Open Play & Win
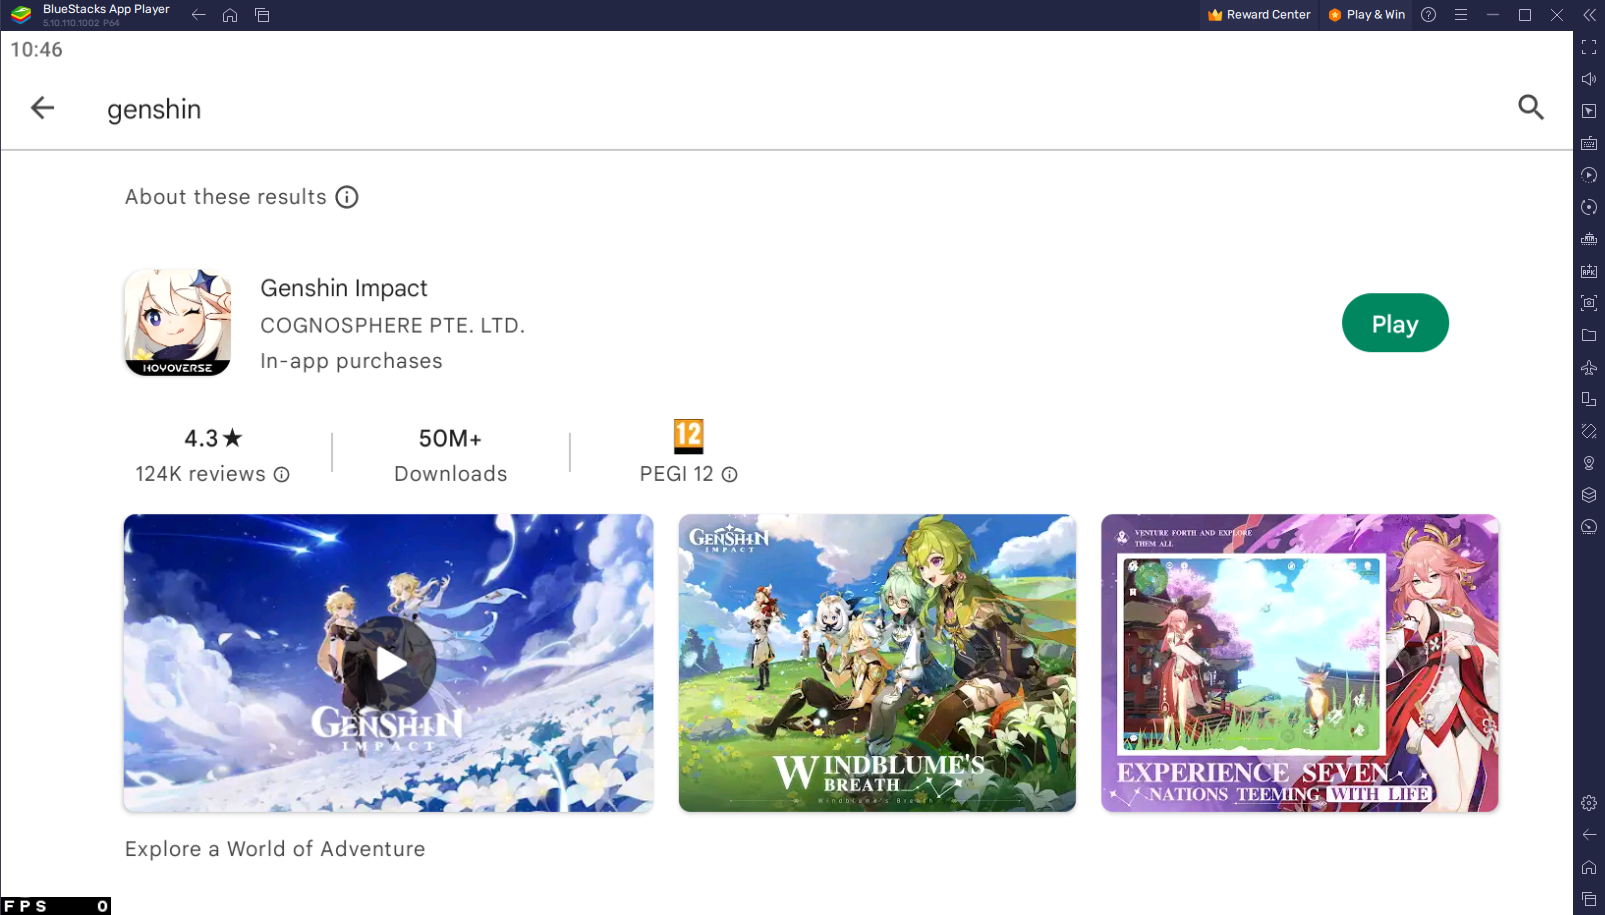Viewport: 1605px width, 915px height. [1367, 15]
